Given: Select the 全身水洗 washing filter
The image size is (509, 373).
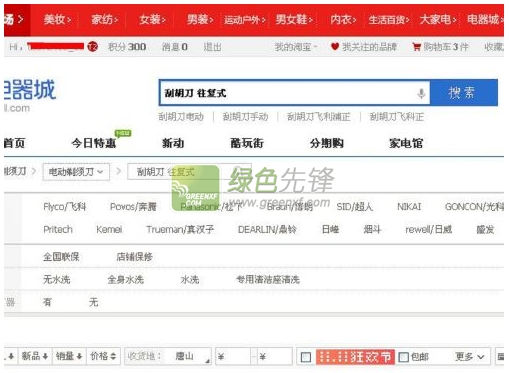Looking at the screenshot, I should point(126,280).
